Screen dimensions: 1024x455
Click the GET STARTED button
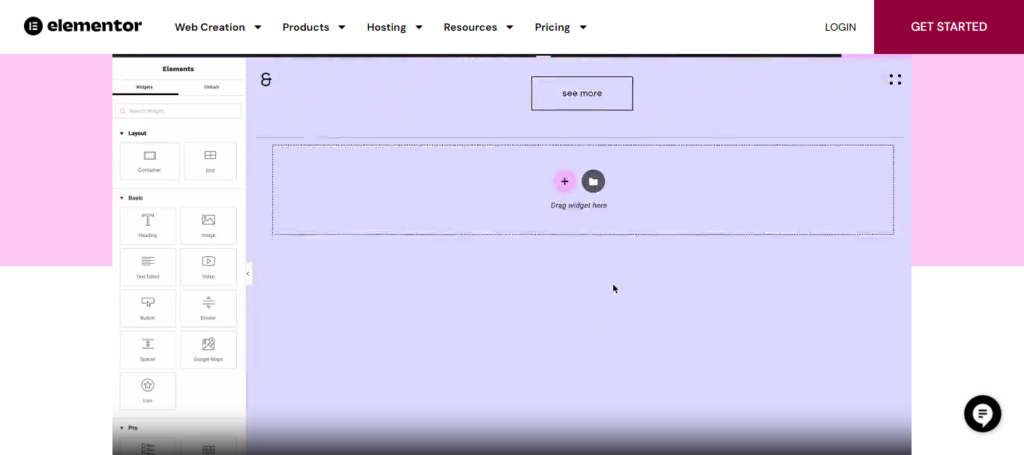(948, 27)
